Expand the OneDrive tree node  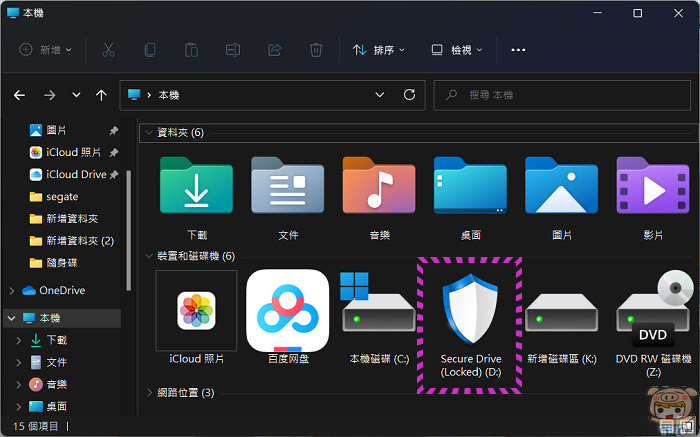point(12,291)
